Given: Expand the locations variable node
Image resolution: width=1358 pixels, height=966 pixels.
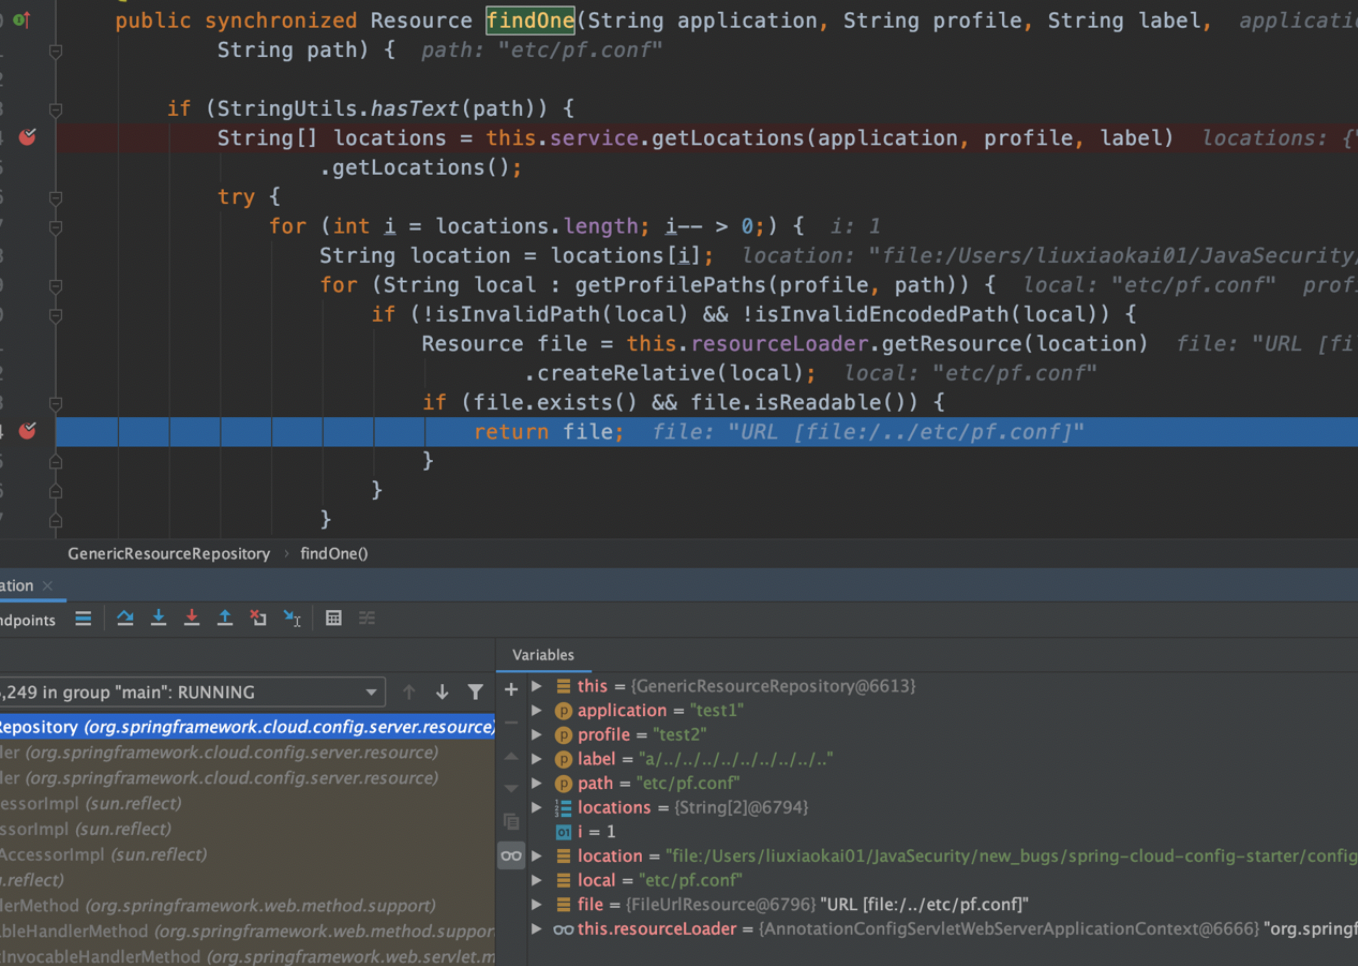Looking at the screenshot, I should (537, 808).
